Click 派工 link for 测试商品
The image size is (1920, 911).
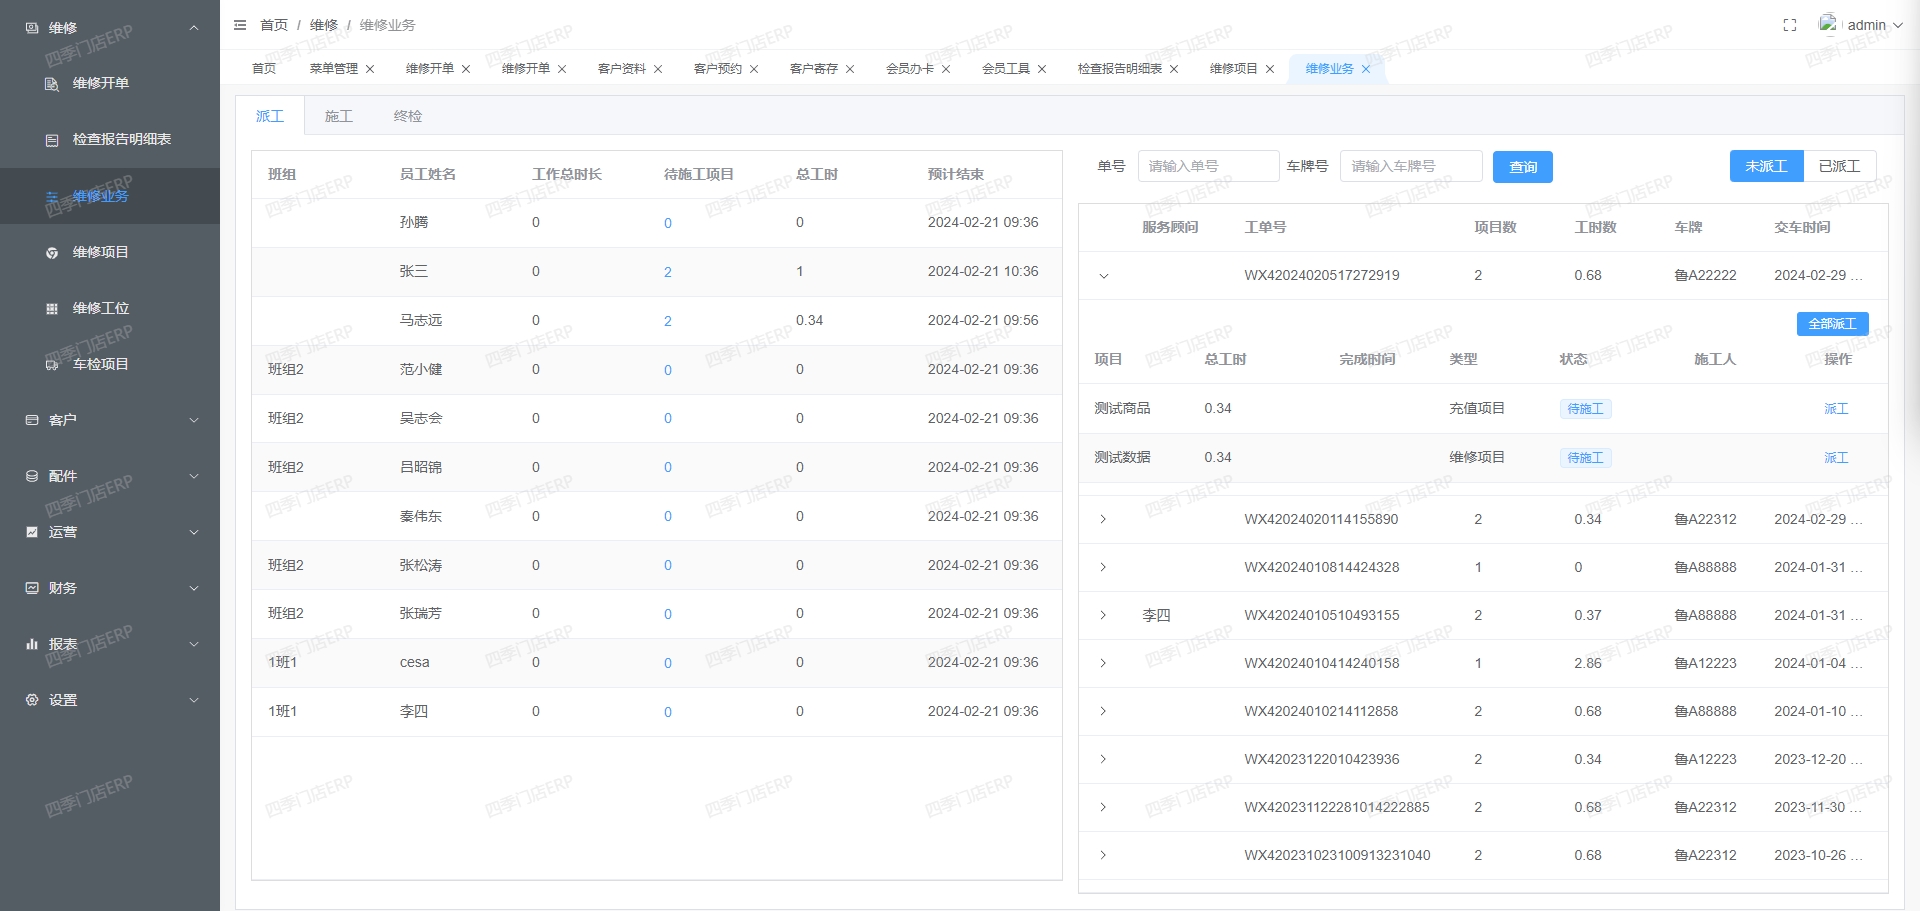tap(1836, 409)
